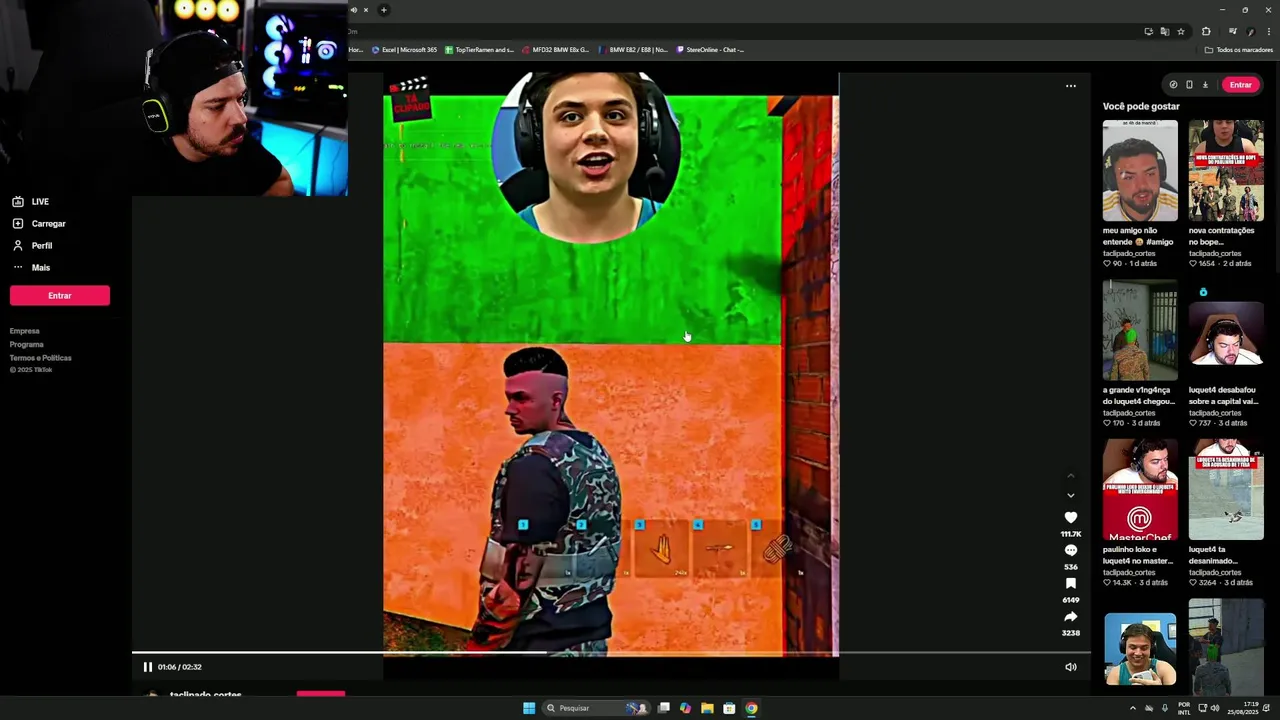Click 'luquet4 desabafou sobre a capital' title

1224,395
